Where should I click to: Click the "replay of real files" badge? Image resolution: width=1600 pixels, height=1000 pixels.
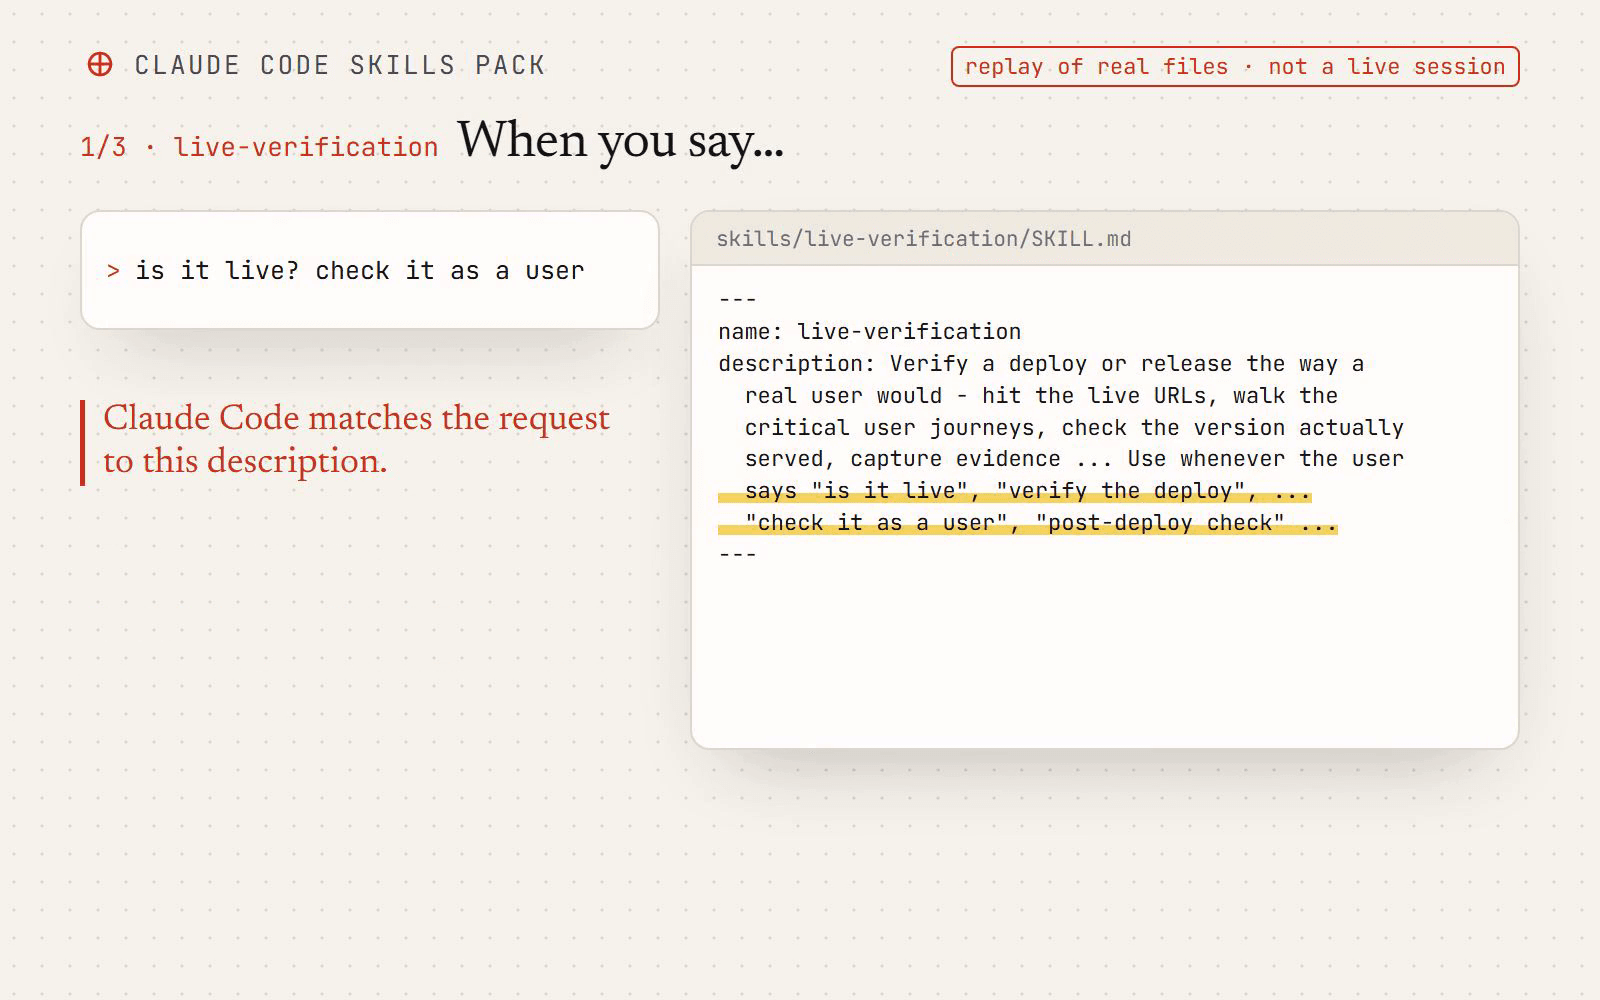point(1235,66)
